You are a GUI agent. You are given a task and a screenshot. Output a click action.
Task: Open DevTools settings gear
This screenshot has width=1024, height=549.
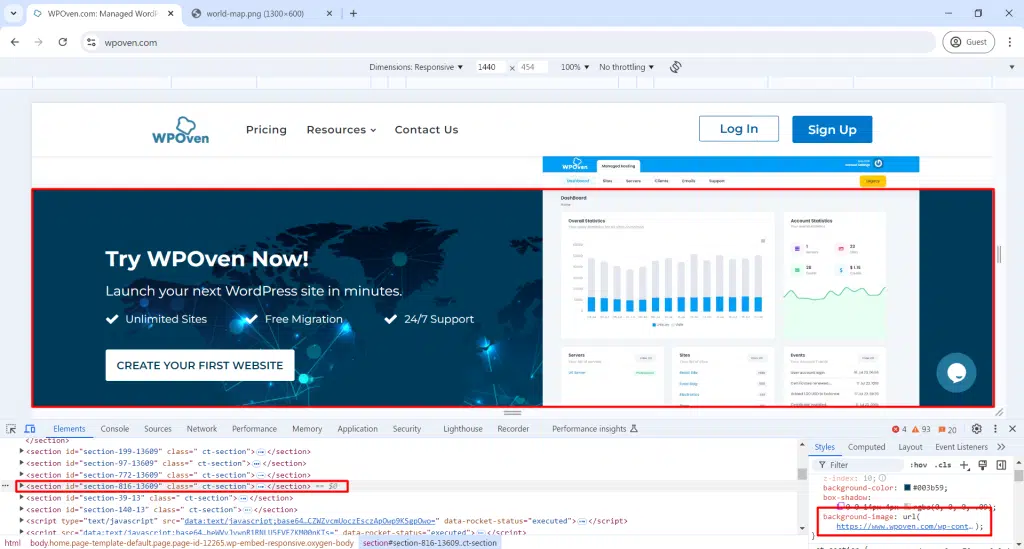977,429
